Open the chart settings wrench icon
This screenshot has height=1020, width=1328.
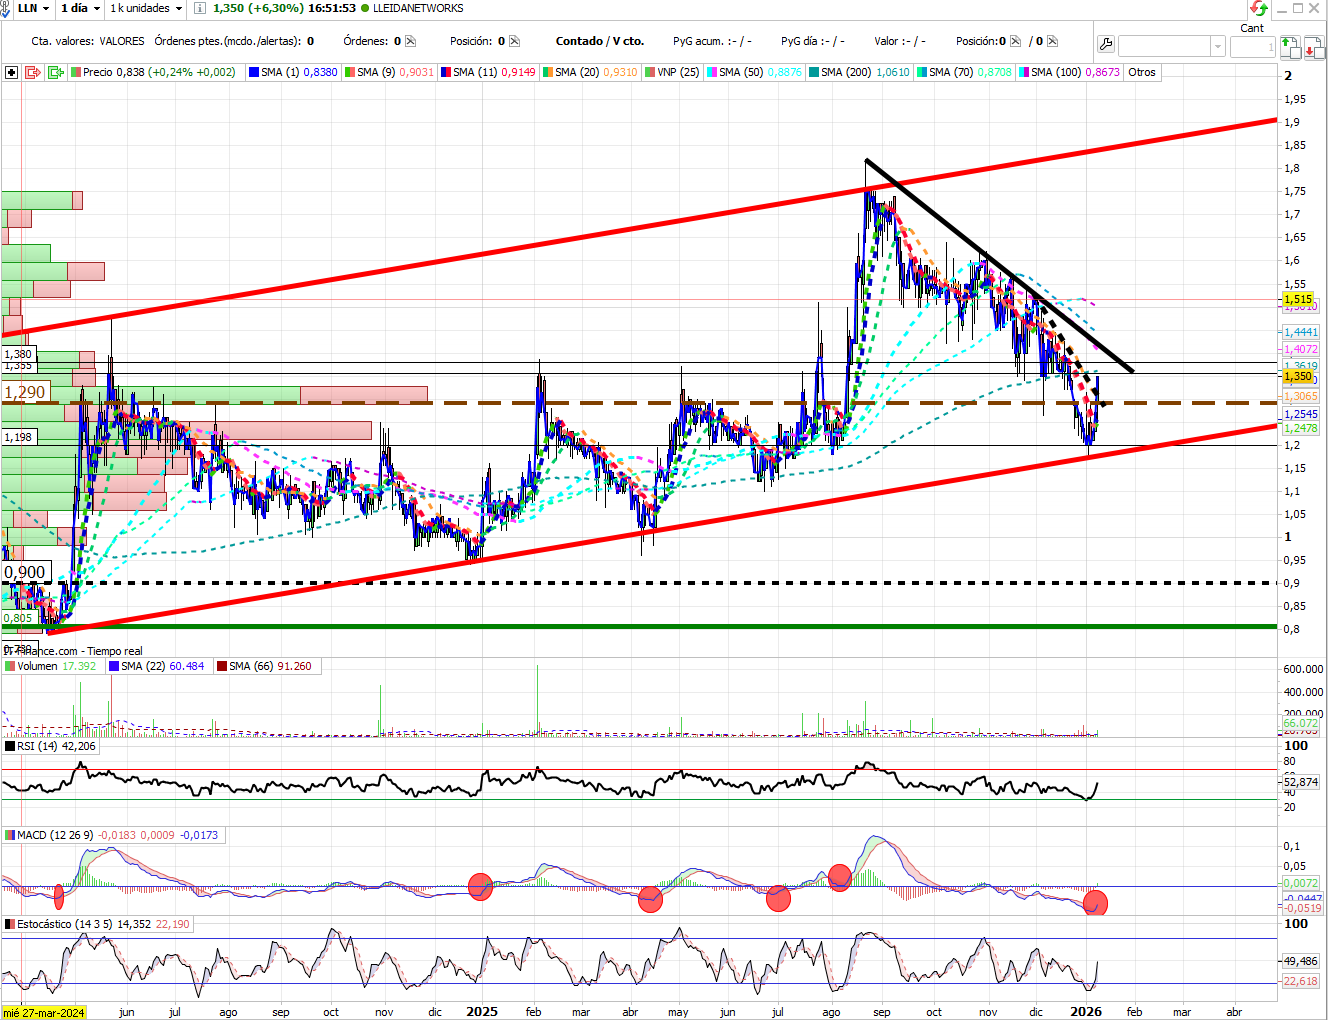tap(1107, 44)
